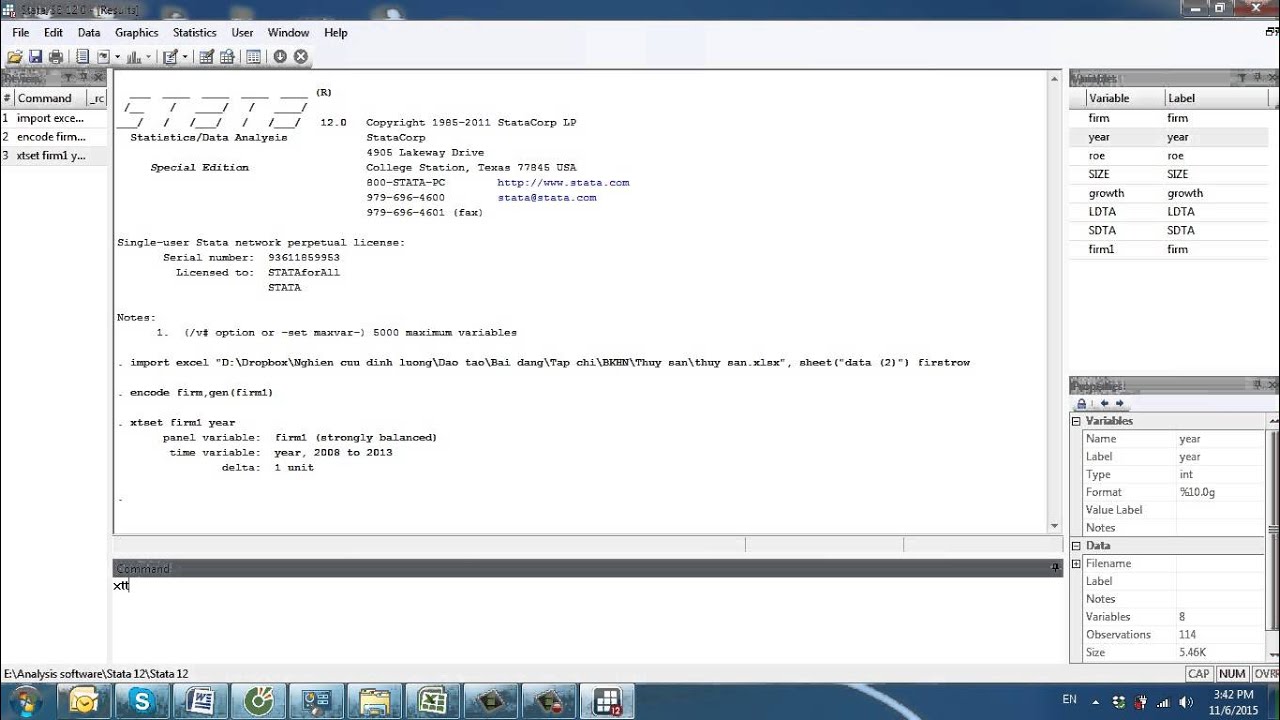1280x720 pixels.
Task: Select the firm1 variable row
Action: 1169,249
